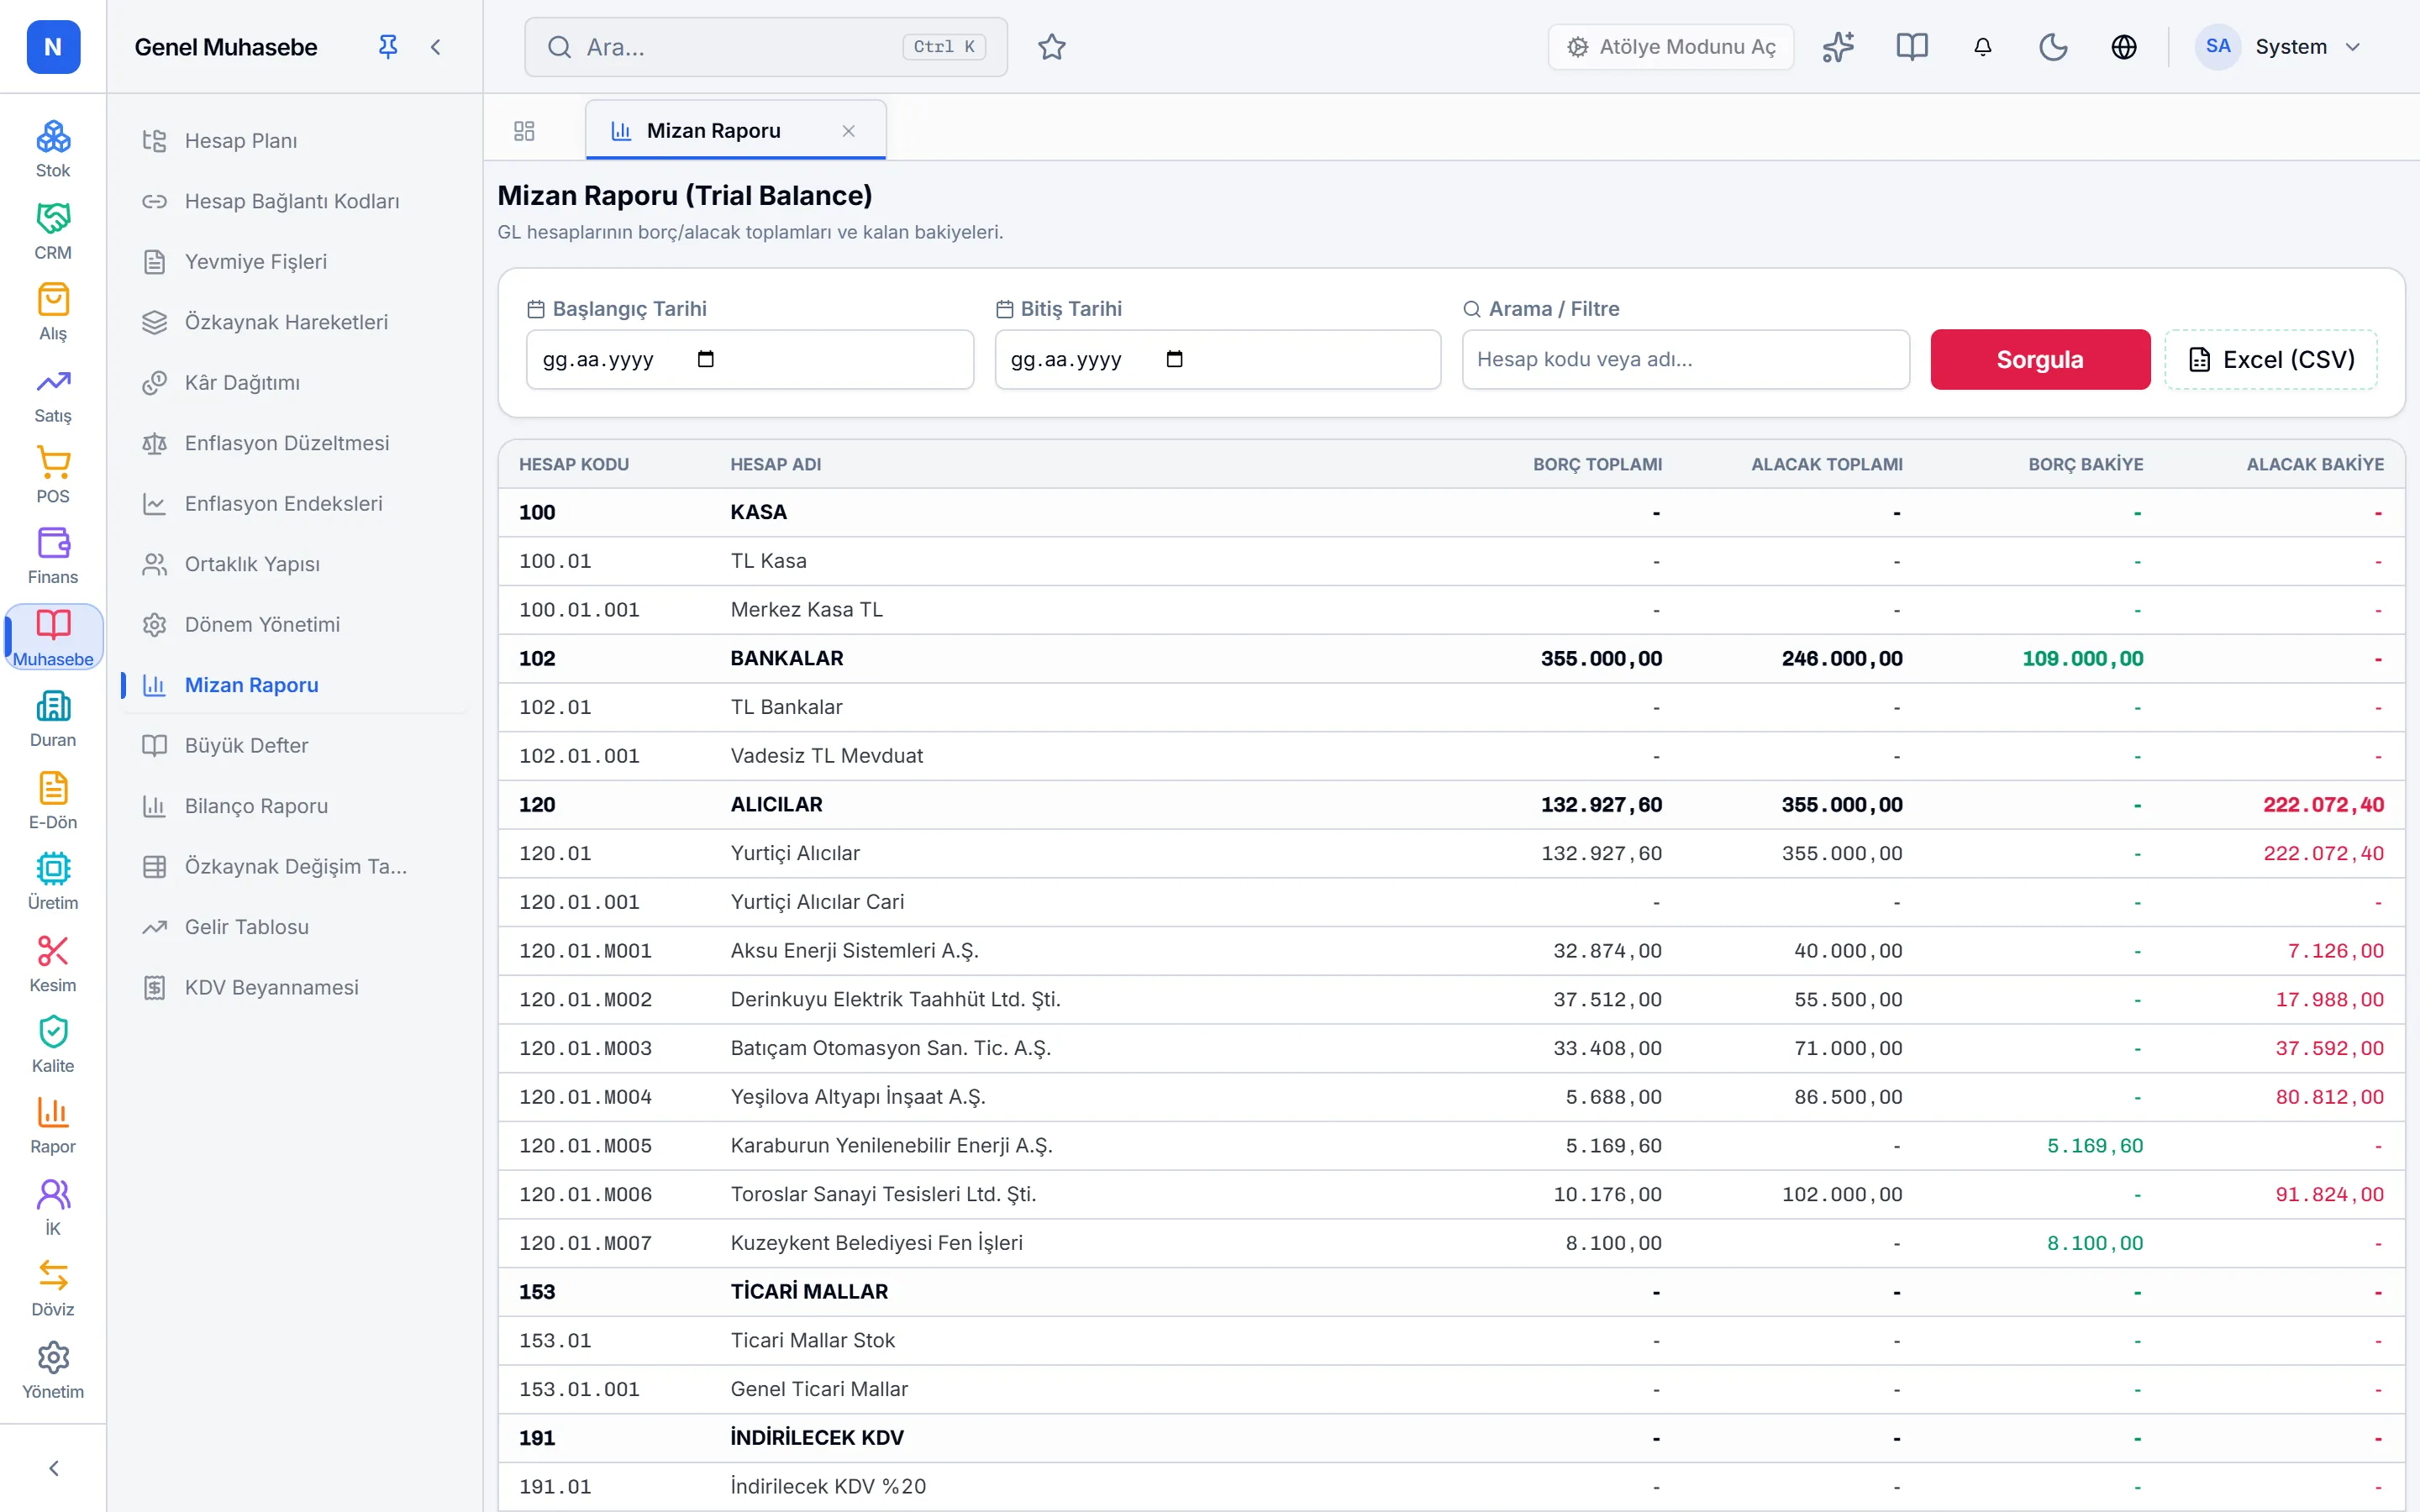Toggle the sidebar pin icon
2420x1512 pixels.
click(x=388, y=47)
